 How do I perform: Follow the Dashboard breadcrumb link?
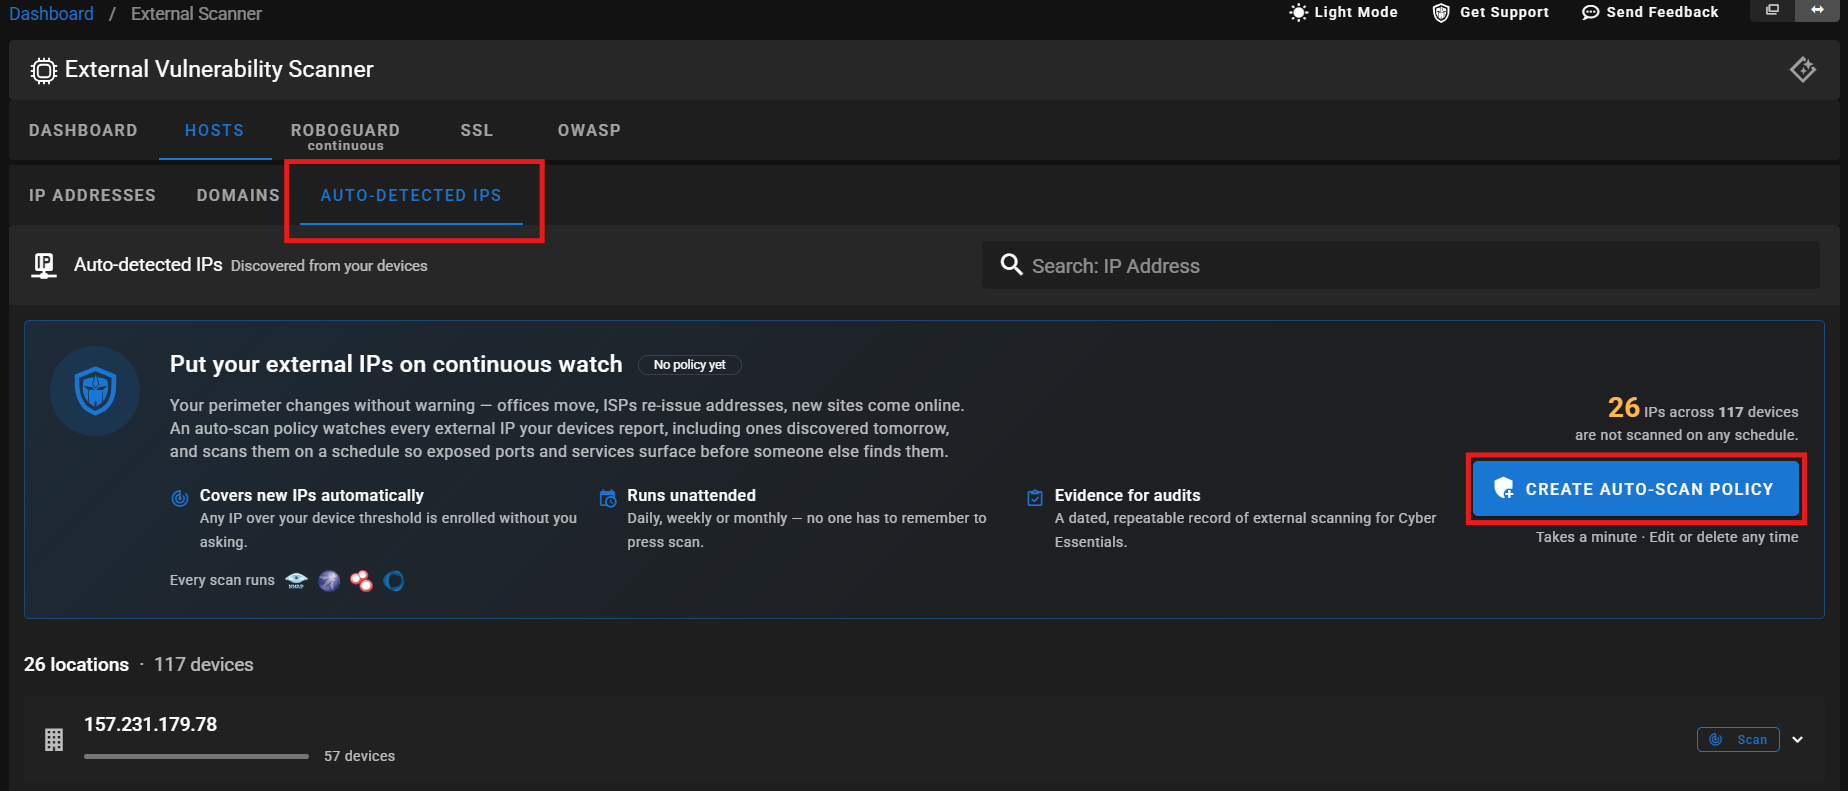coord(51,14)
